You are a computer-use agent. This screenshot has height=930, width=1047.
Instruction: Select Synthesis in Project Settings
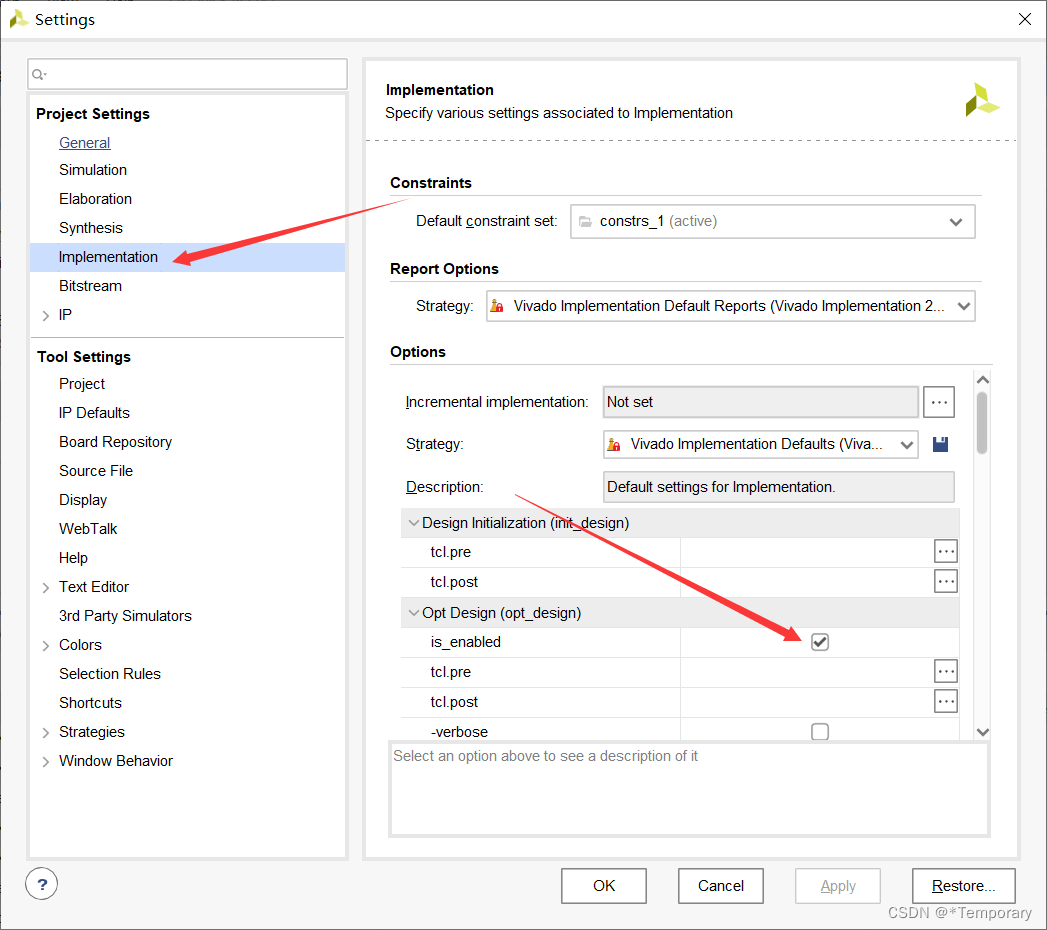tap(90, 227)
